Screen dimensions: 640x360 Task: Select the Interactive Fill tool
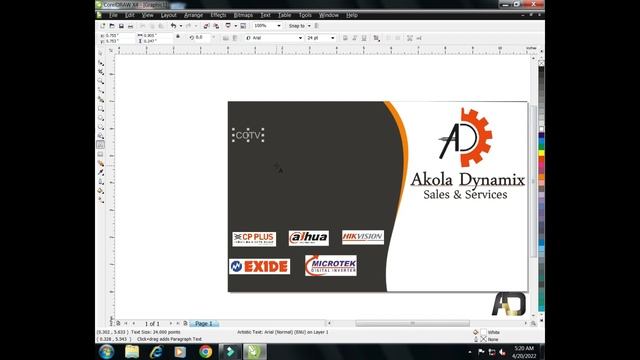pyautogui.click(x=100, y=200)
